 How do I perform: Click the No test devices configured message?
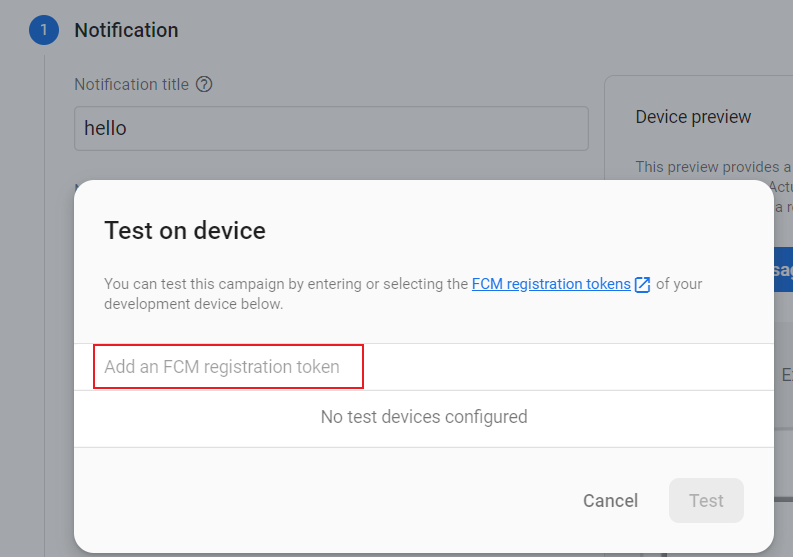click(x=424, y=416)
